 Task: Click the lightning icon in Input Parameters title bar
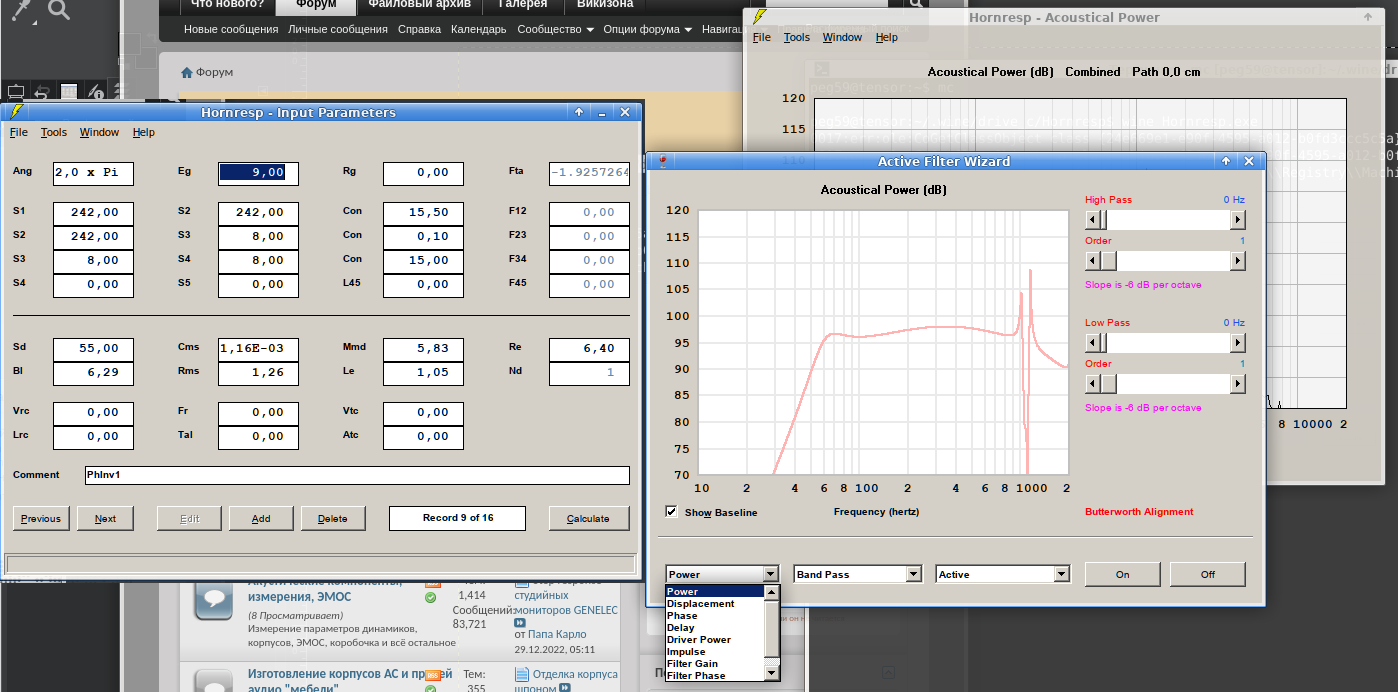(x=15, y=112)
